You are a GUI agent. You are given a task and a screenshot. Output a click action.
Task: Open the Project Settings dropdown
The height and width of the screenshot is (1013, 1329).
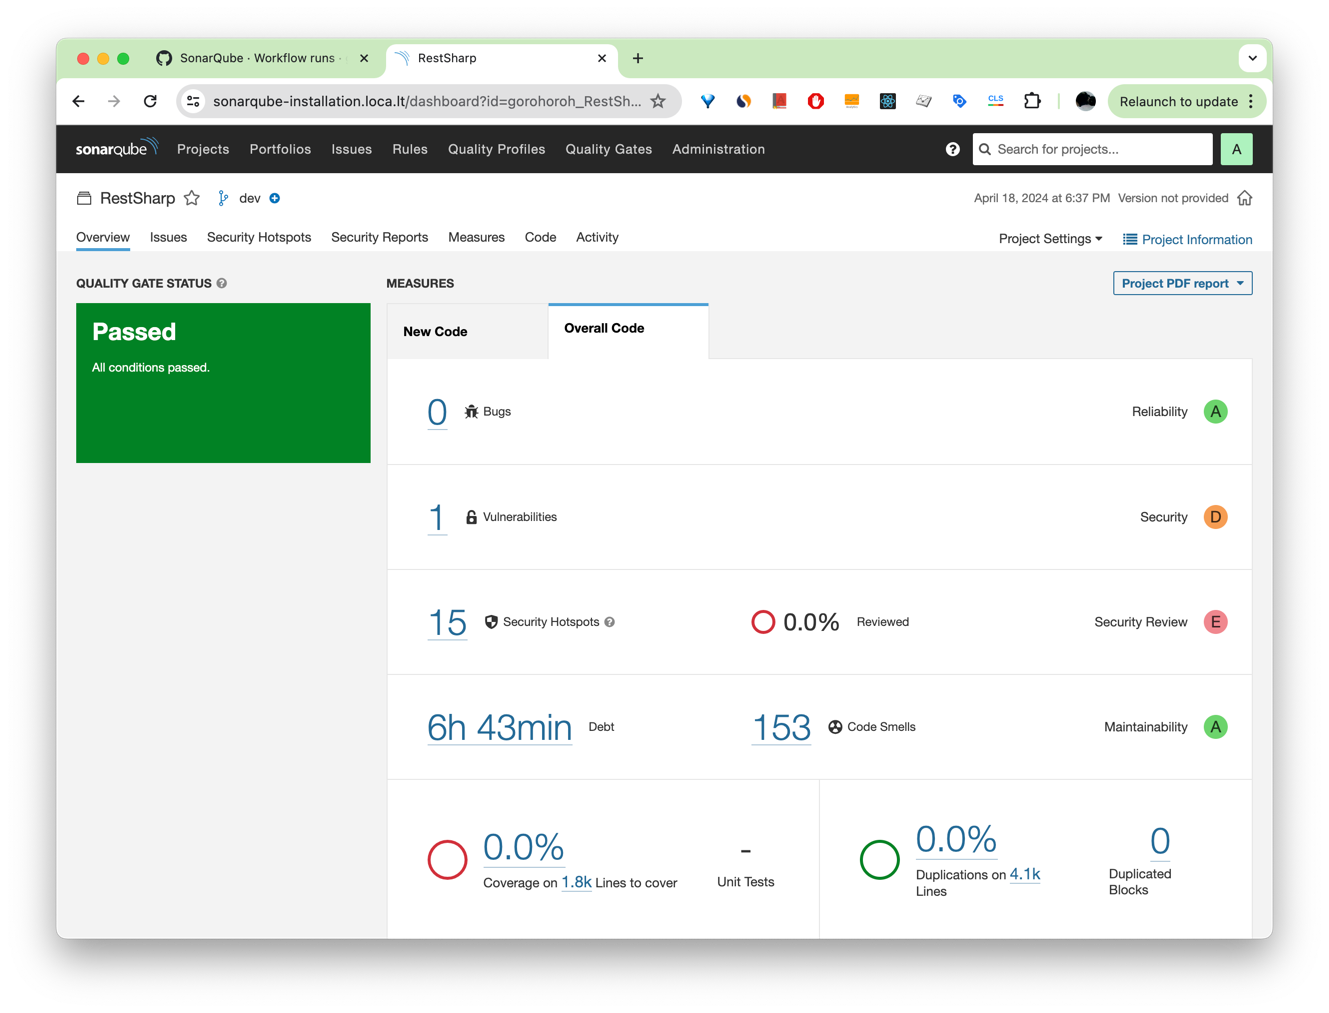1049,239
